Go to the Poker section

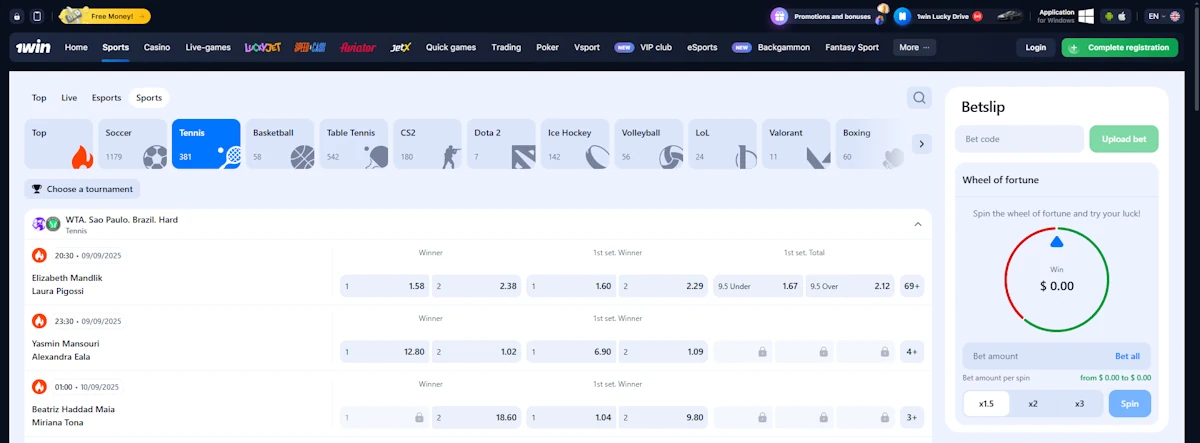coord(547,47)
